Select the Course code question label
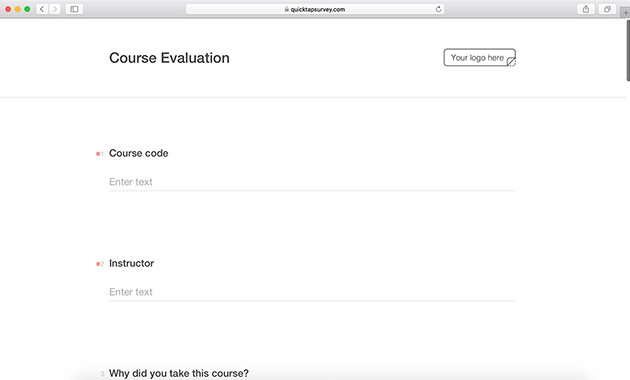The height and width of the screenshot is (380, 630). 139,153
